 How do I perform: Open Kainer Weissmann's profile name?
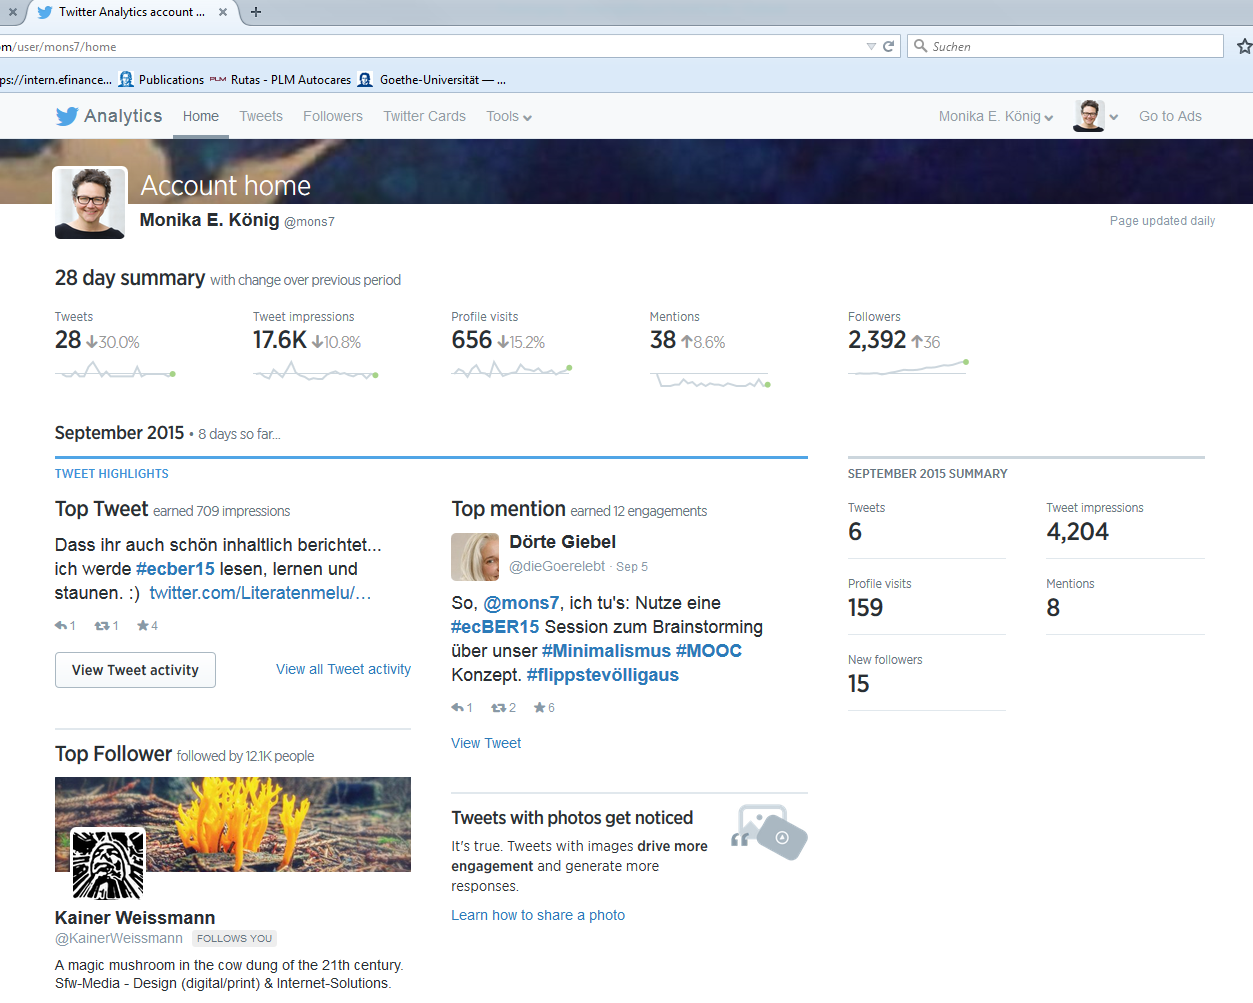coord(135,918)
